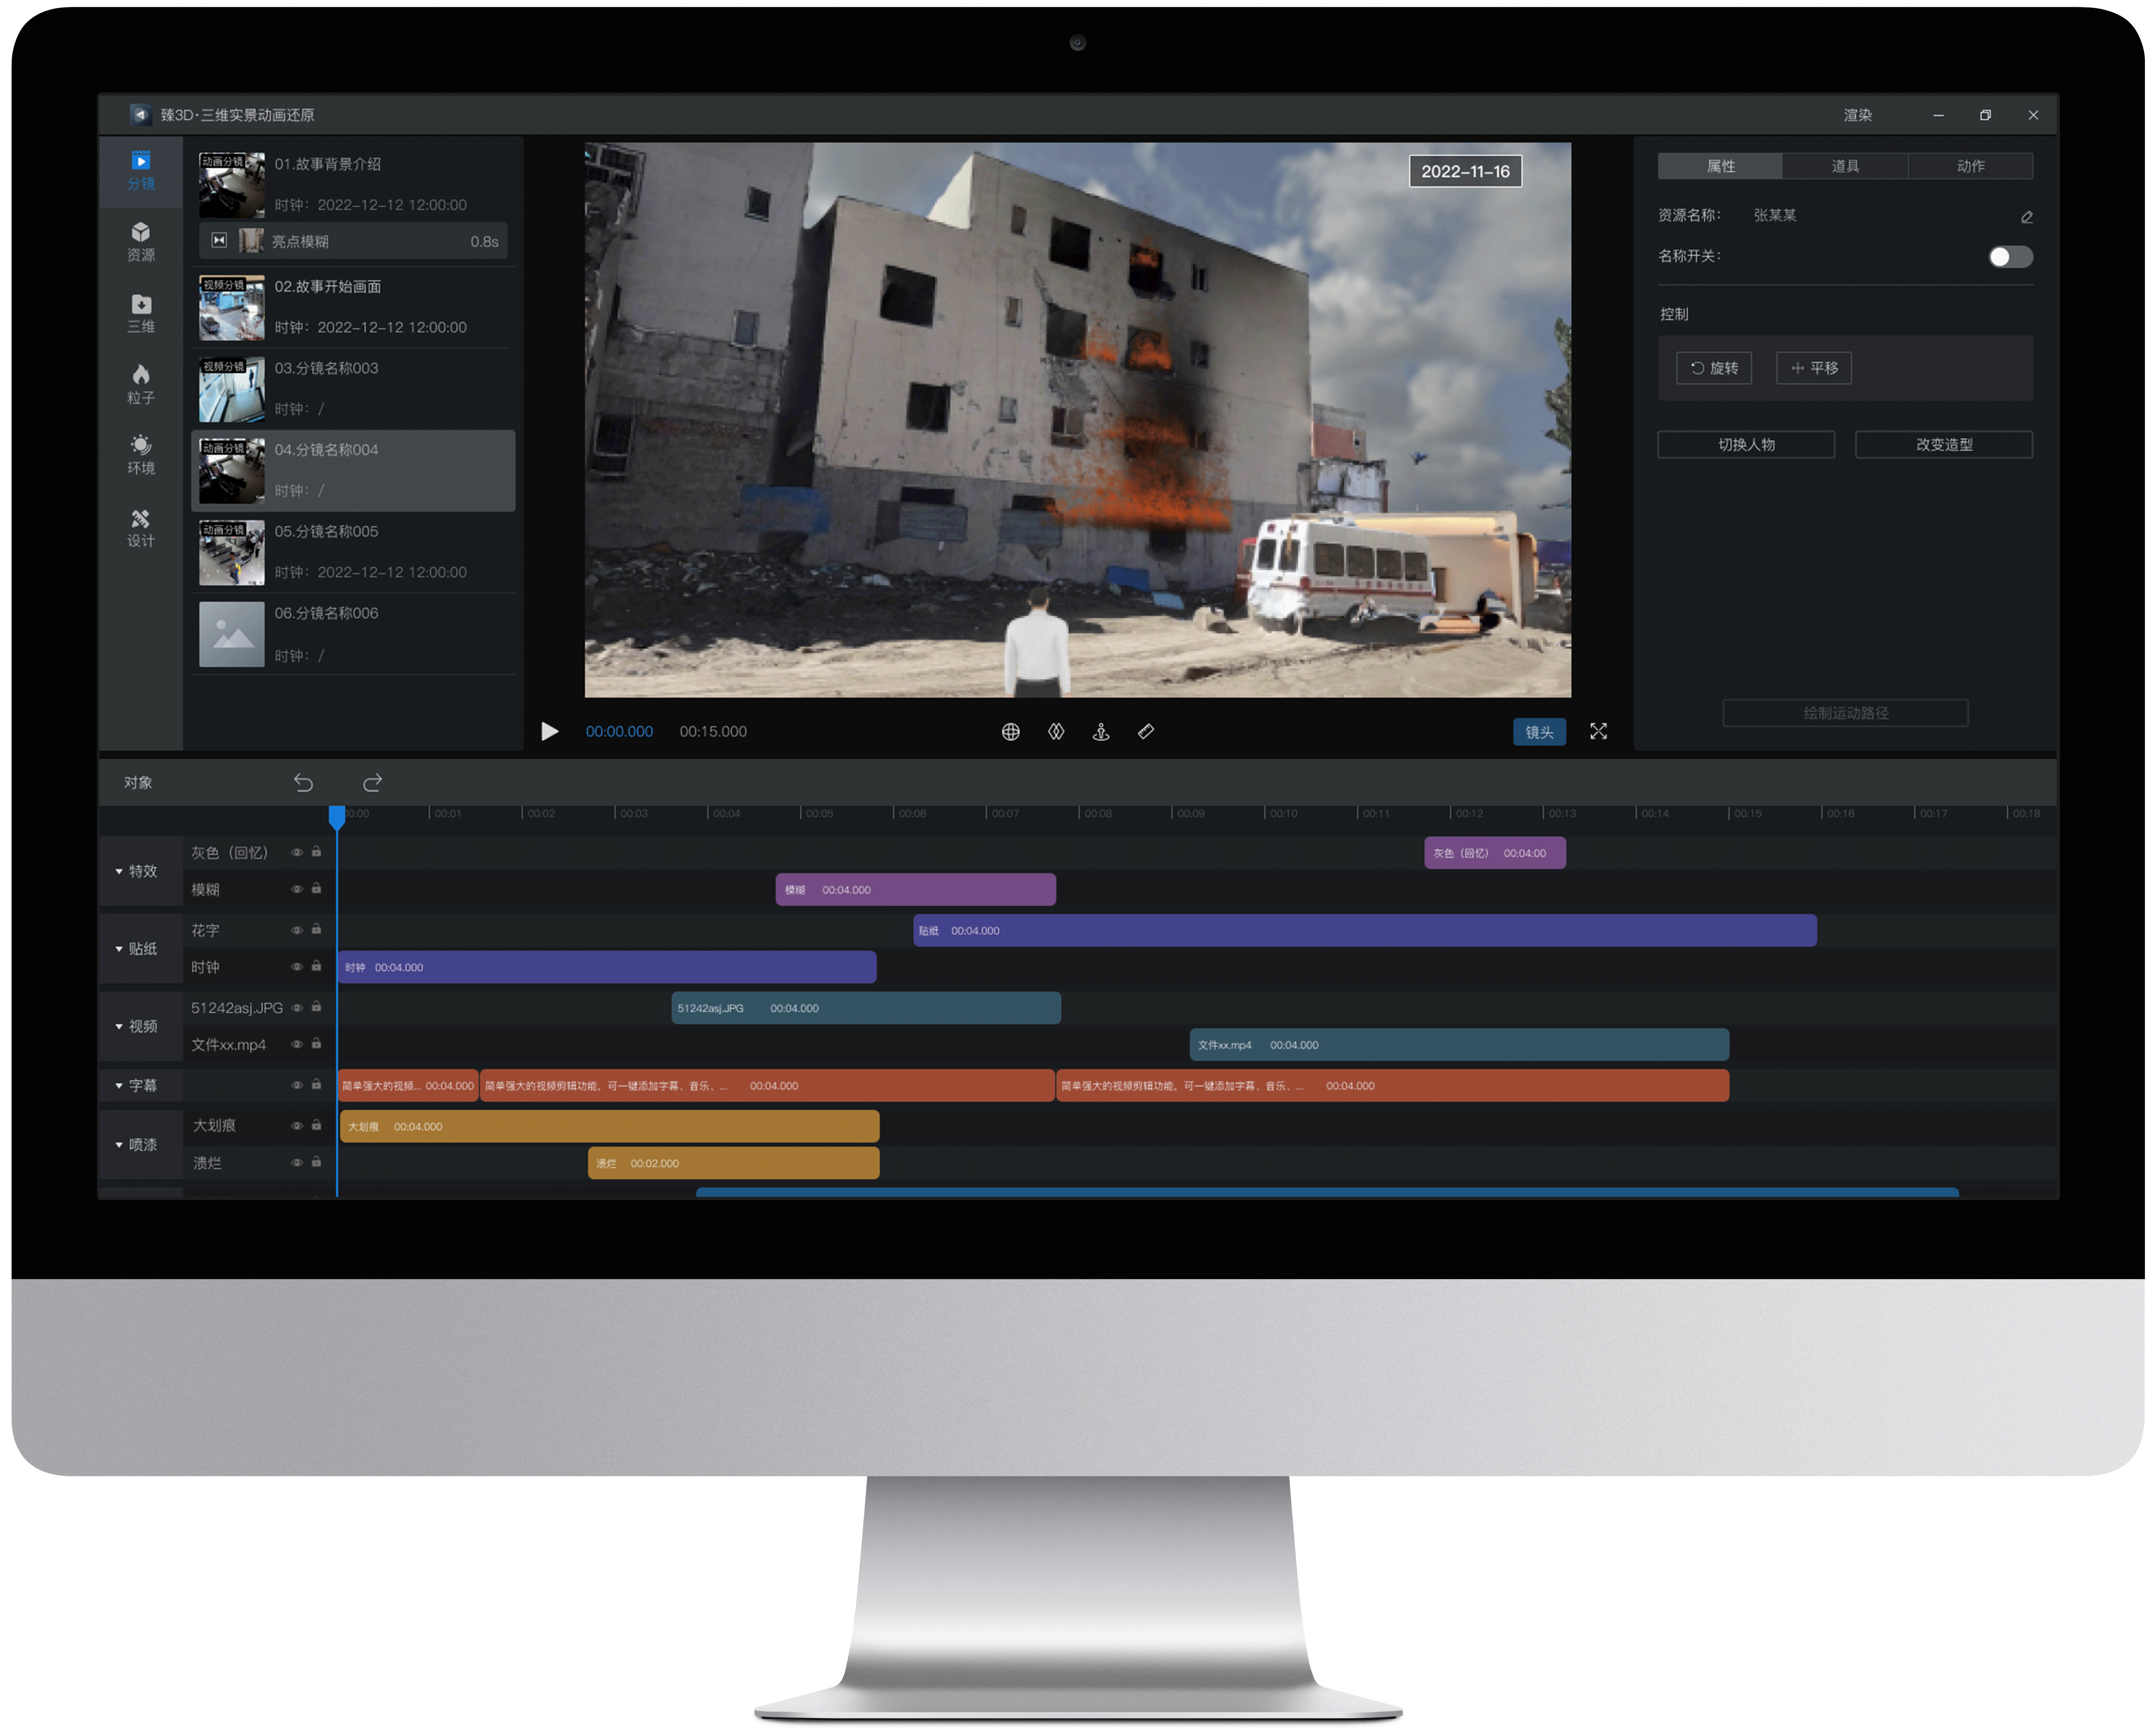Image resolution: width=2156 pixels, height=1736 pixels.
Task: Lock the 花字 track
Action: click(x=316, y=929)
